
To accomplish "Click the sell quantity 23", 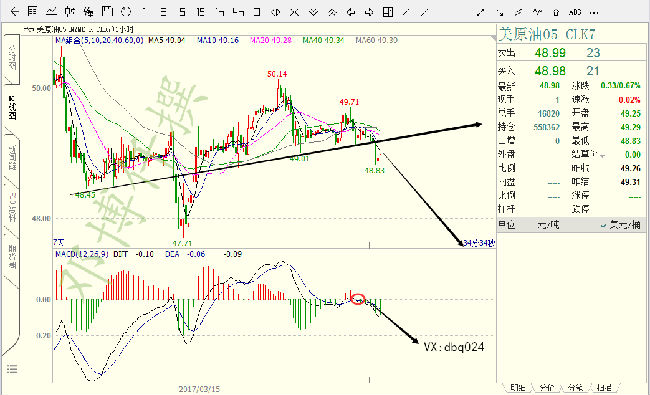I will tap(593, 53).
